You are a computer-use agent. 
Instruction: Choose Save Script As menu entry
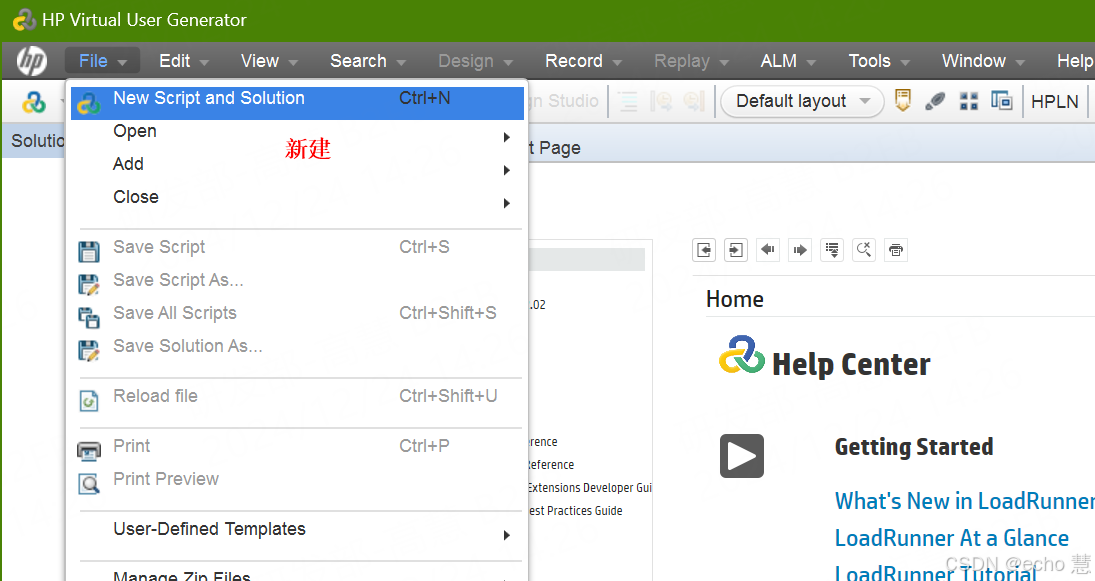click(297, 280)
